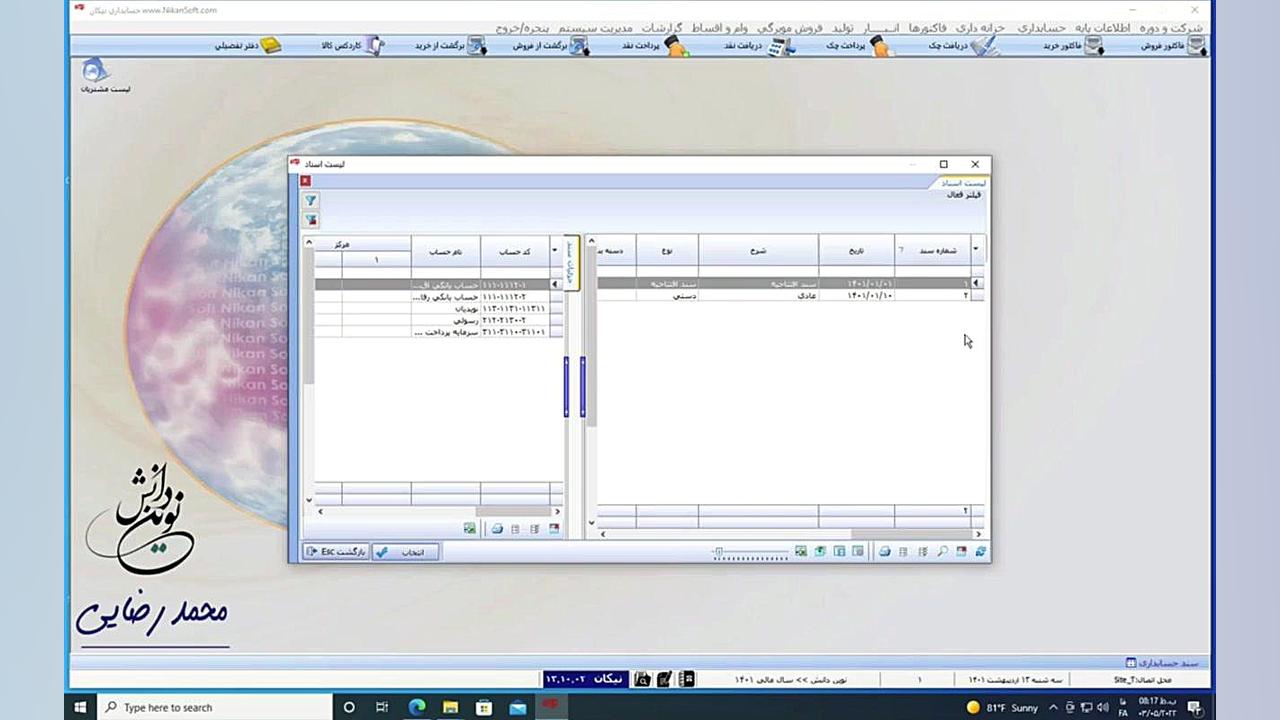Screen dimensions: 1280x720
Task: Open the فاکتور فروش sales invoice toolbar button
Action: [x=1174, y=46]
